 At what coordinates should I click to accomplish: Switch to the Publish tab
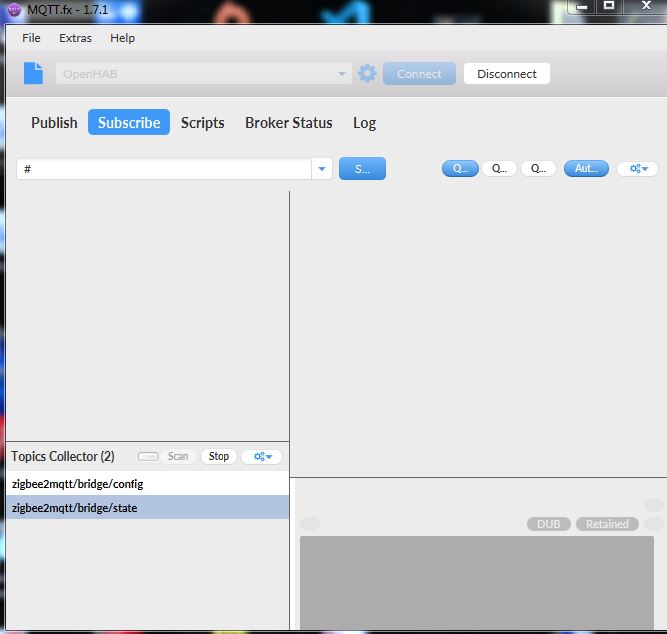tap(54, 123)
